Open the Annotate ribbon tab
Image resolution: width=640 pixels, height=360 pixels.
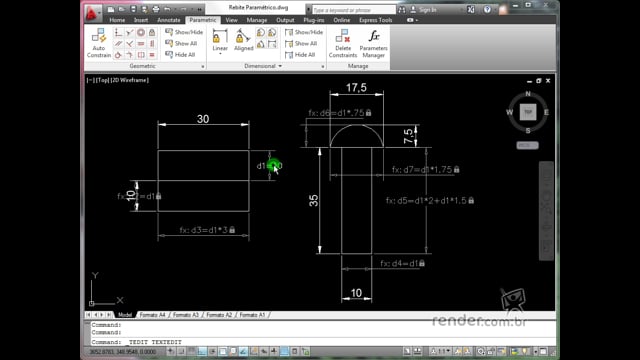pyautogui.click(x=169, y=20)
